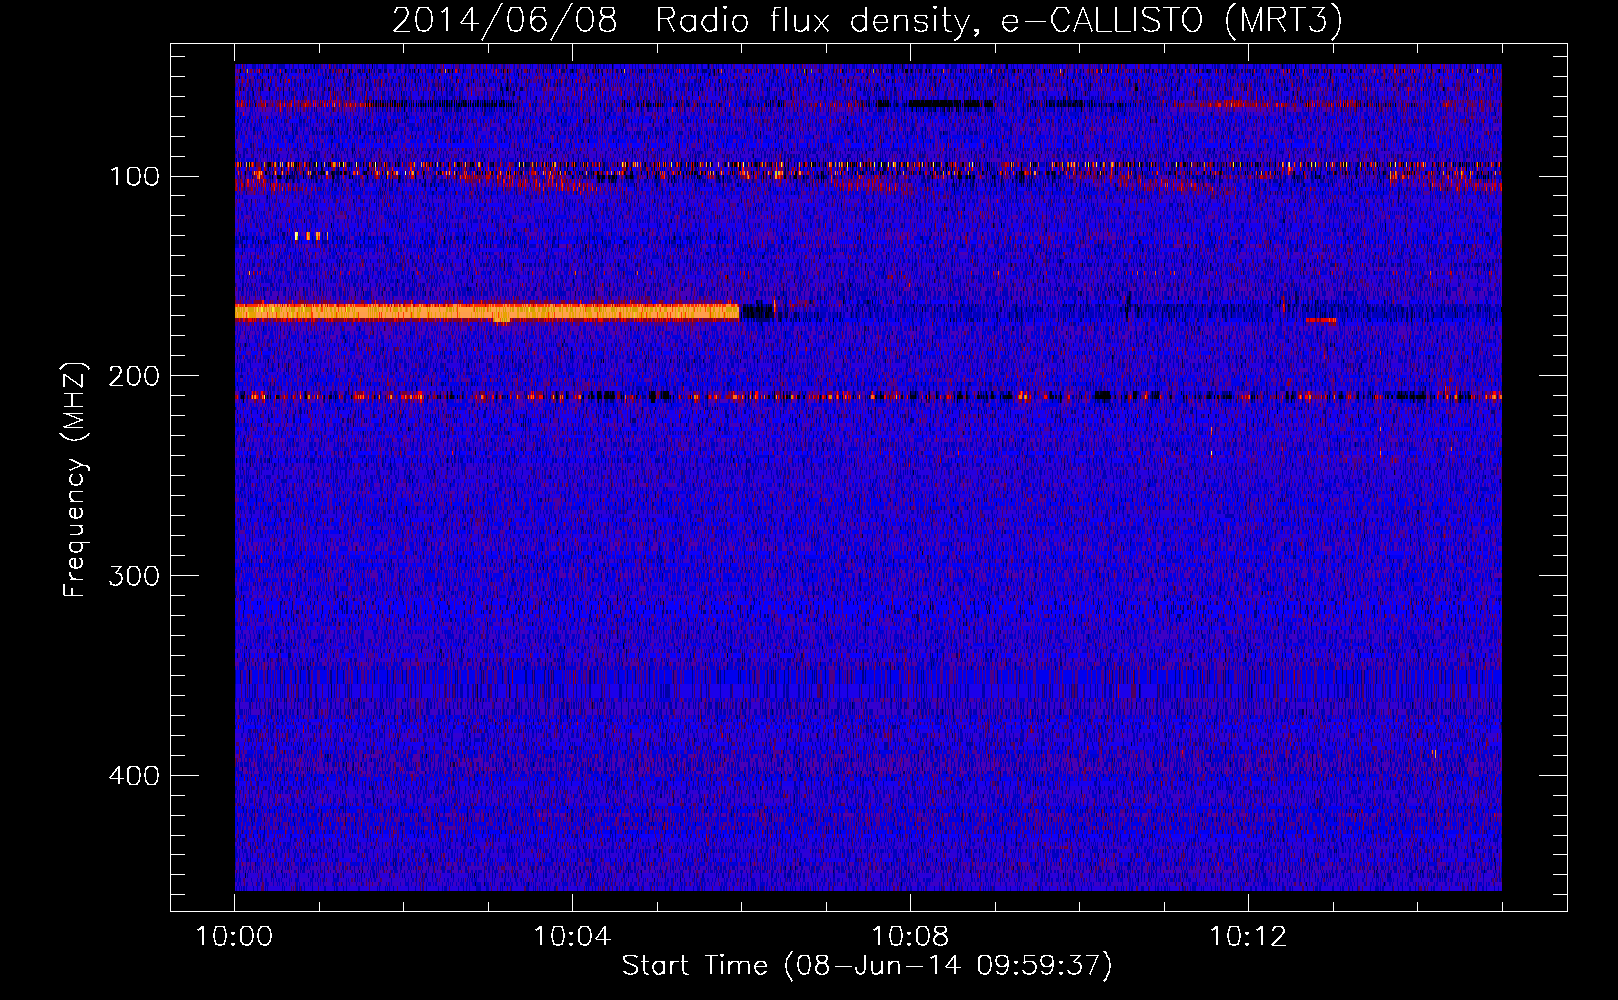Click the 'Start Time (08-Jun-14 09:59:37)' label

click(x=867, y=966)
